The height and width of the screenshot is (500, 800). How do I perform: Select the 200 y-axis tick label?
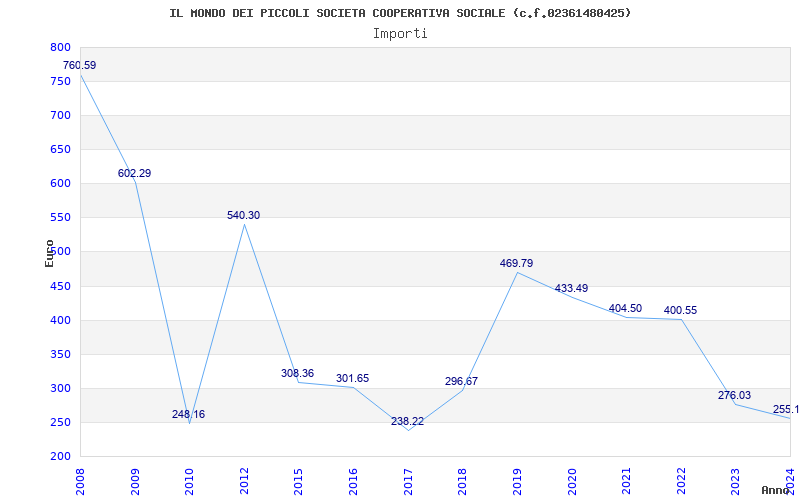[x=60, y=457]
